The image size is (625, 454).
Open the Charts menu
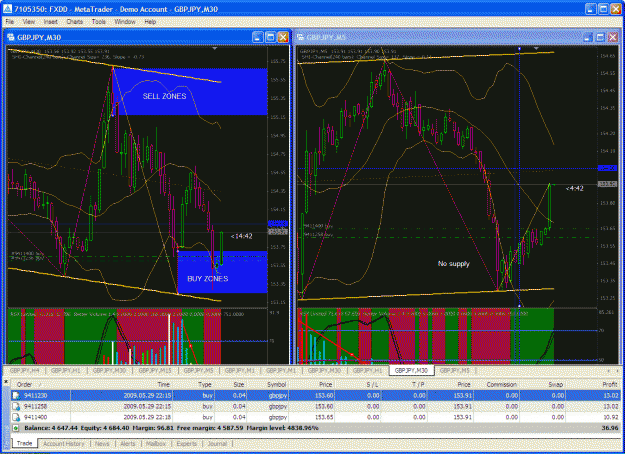[x=75, y=22]
